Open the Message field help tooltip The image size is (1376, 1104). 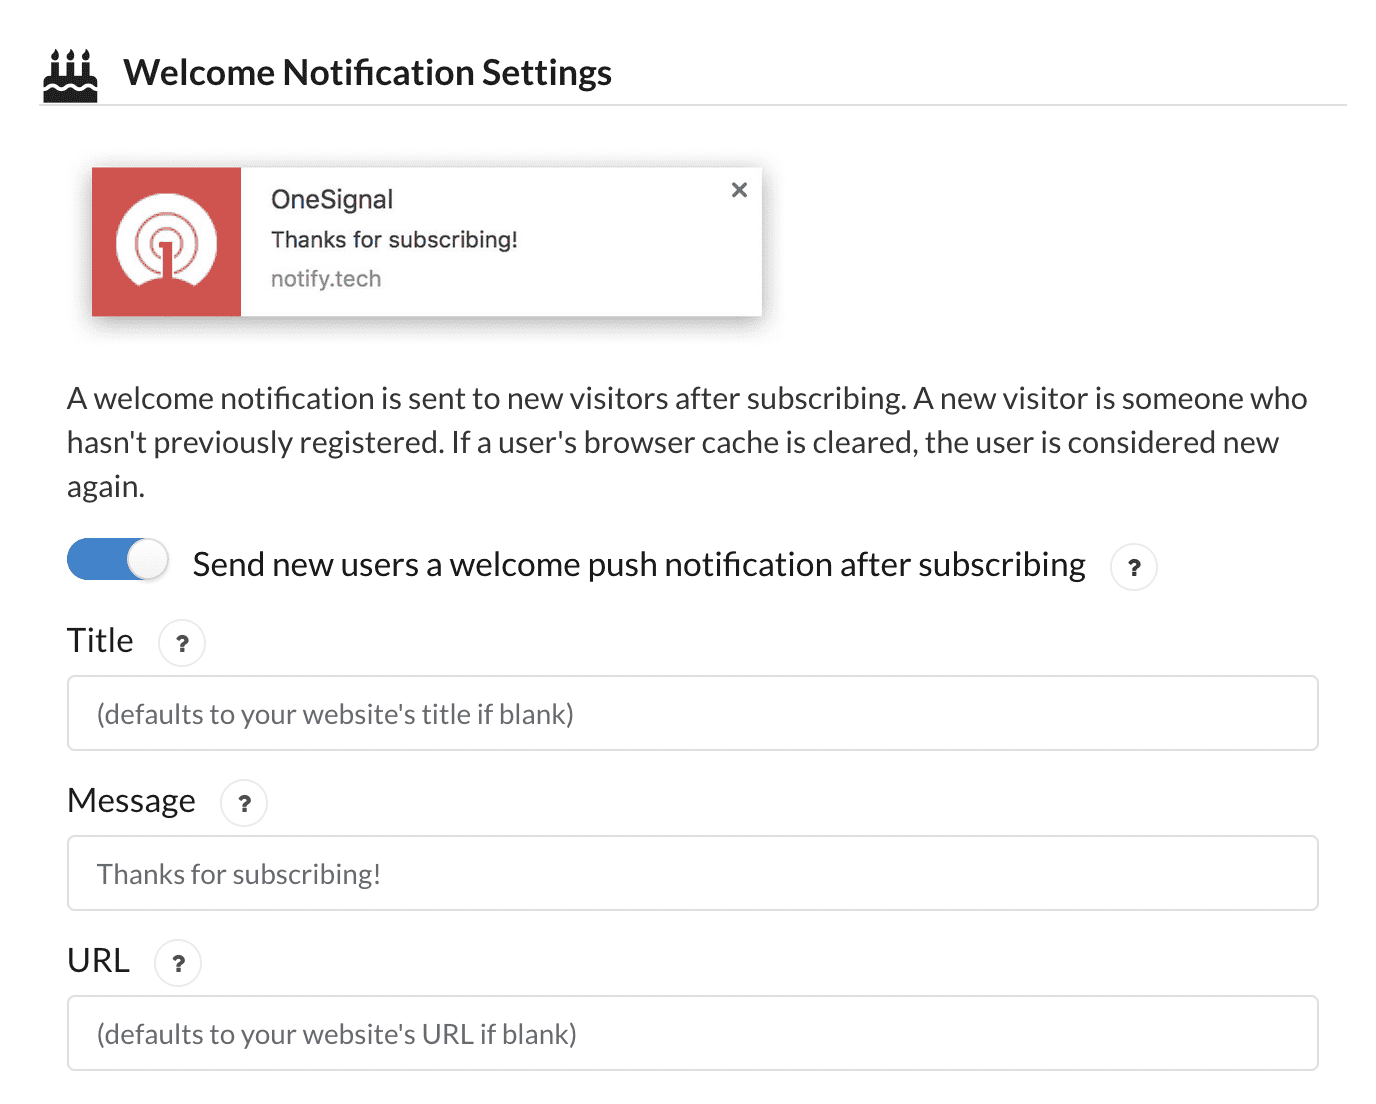click(x=244, y=803)
